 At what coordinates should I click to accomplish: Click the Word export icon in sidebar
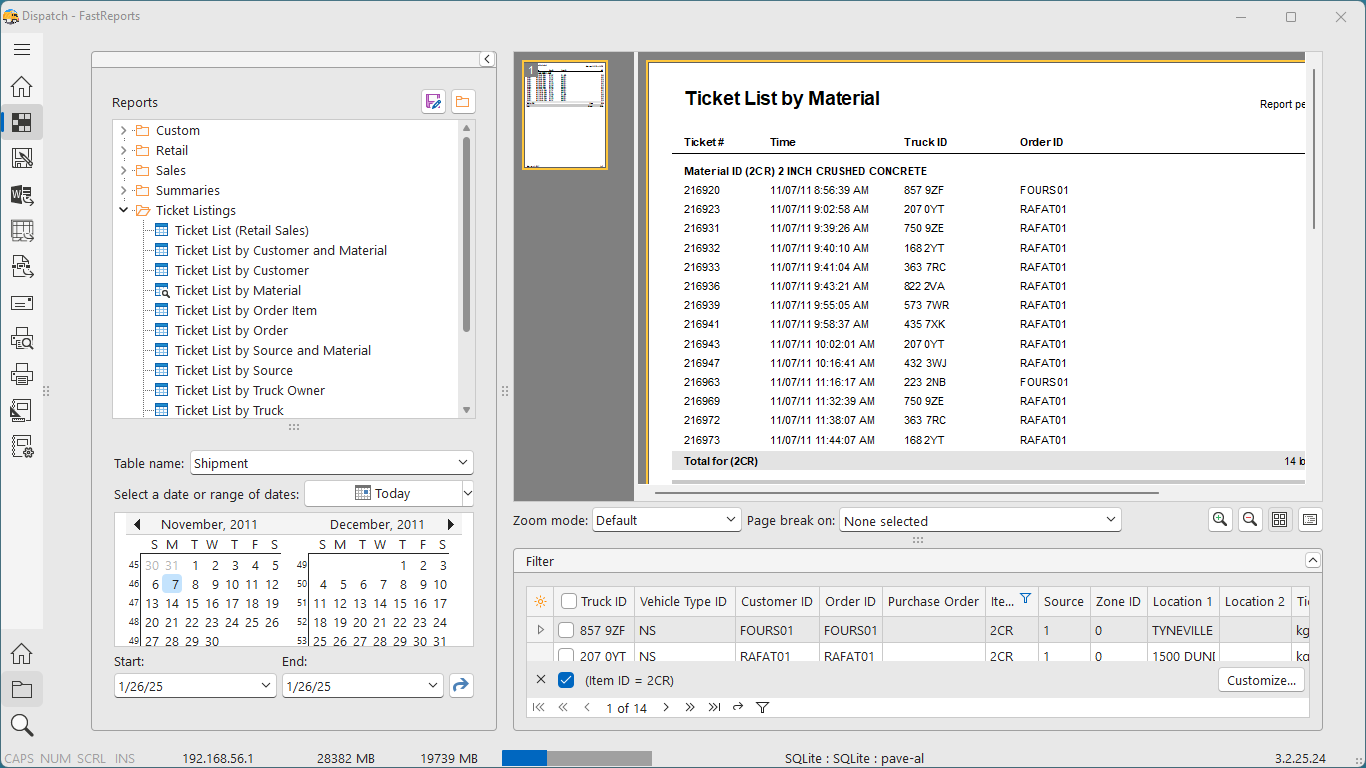click(22, 195)
